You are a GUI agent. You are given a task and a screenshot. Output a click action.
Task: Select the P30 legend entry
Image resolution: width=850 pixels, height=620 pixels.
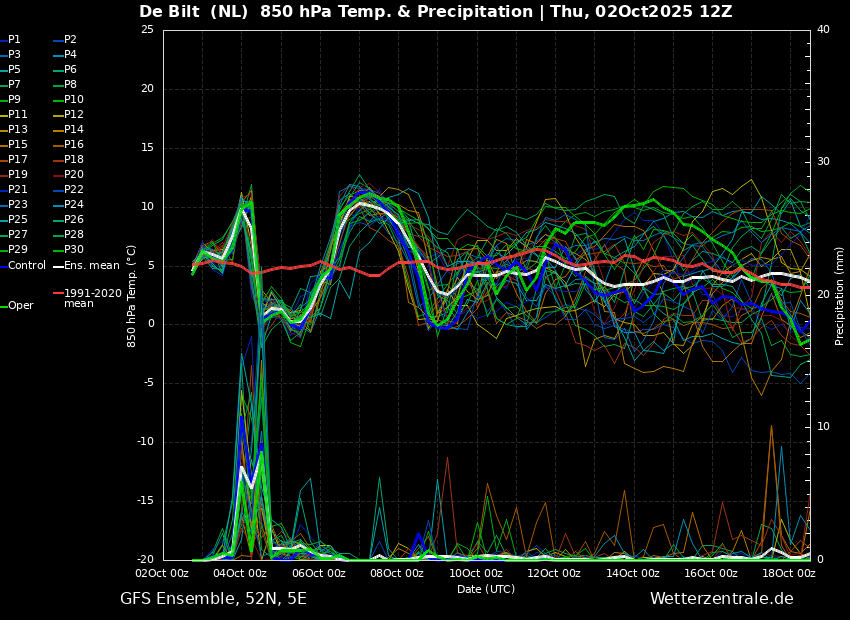[74, 250]
